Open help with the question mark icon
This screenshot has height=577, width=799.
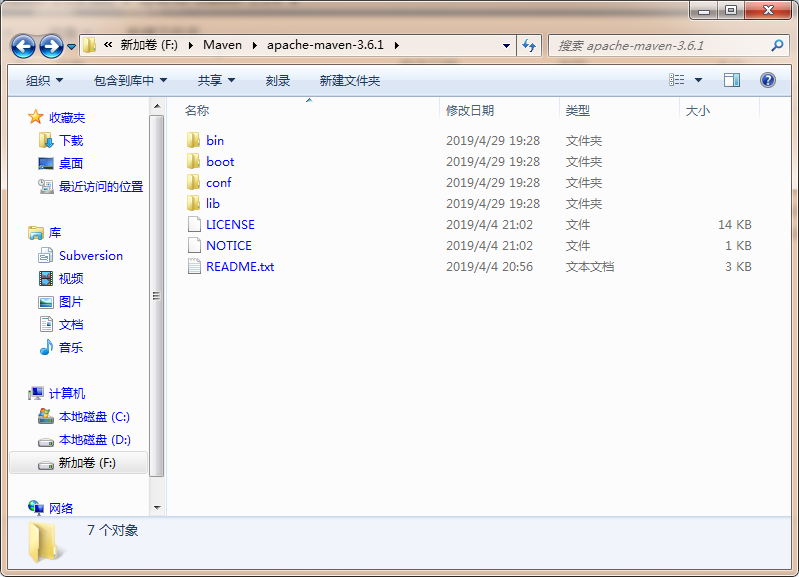[x=767, y=80]
